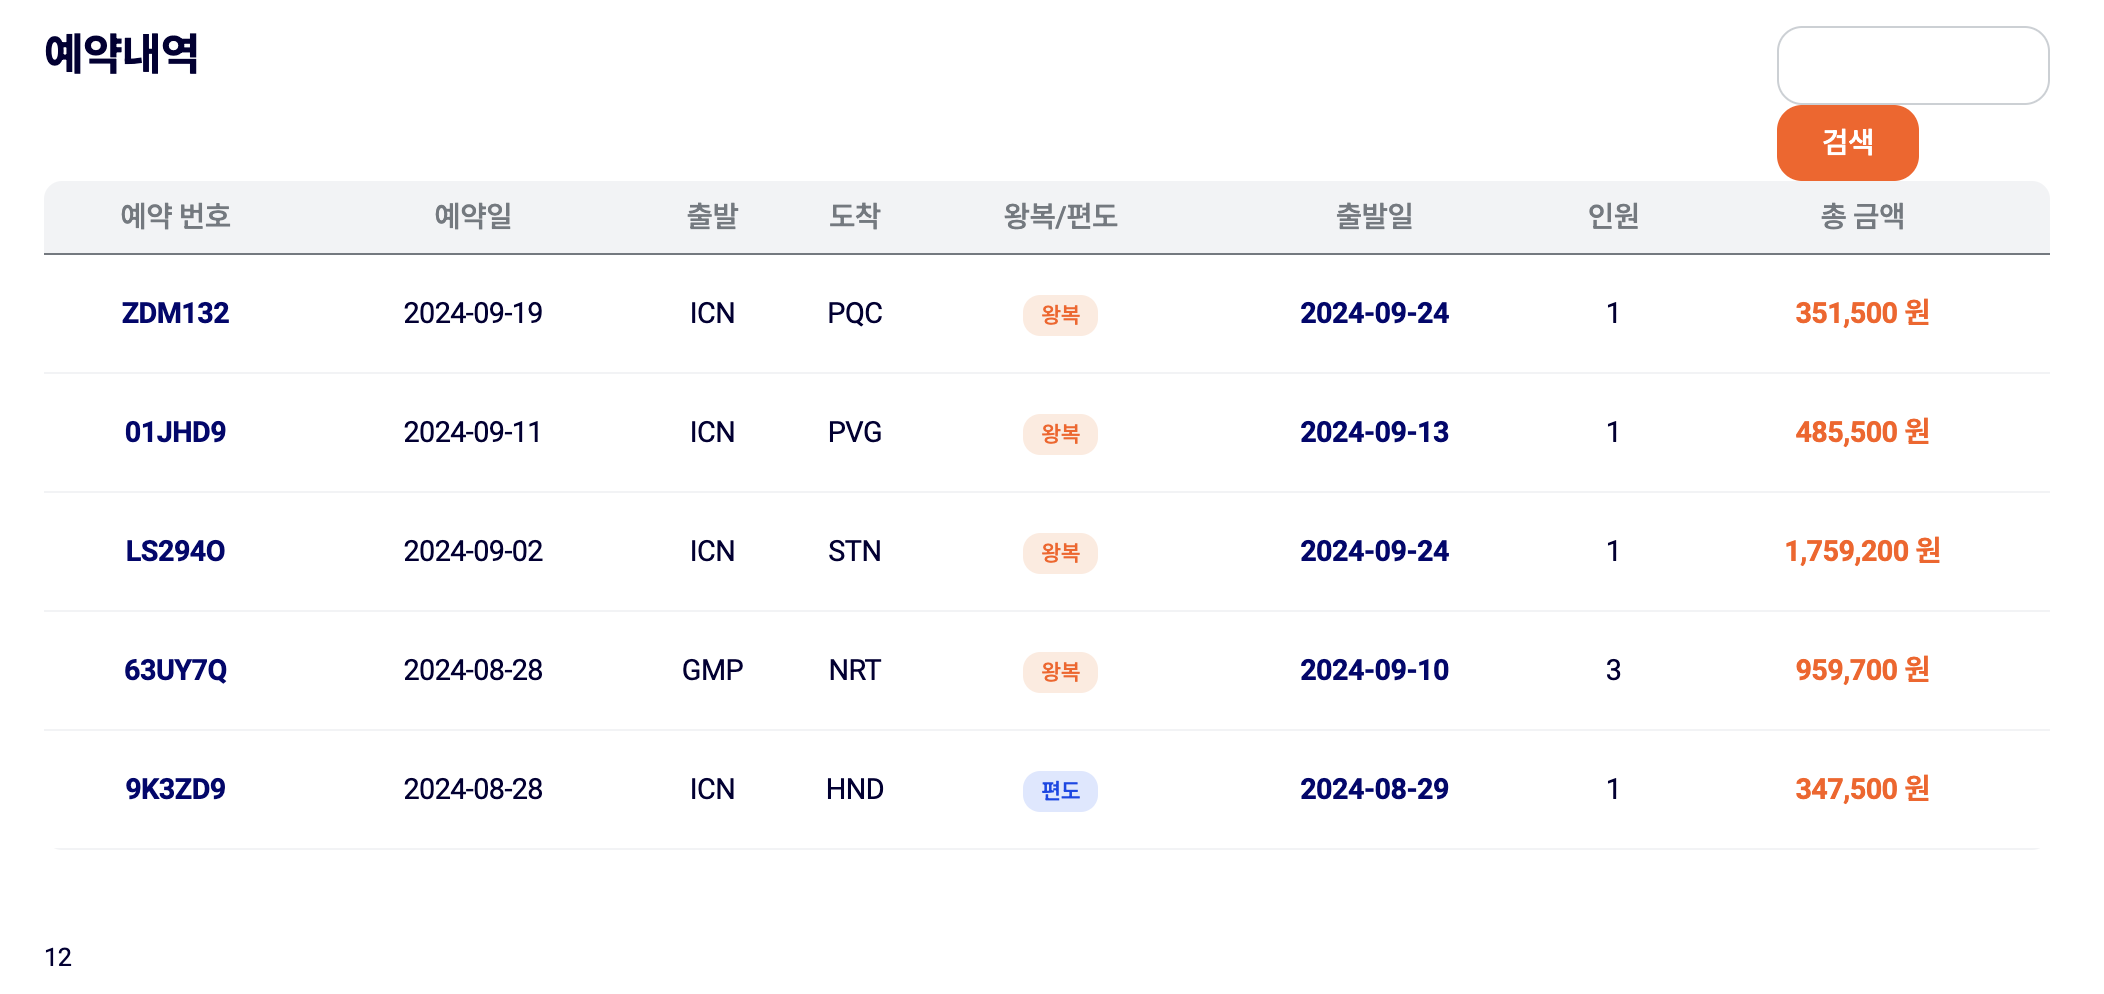This screenshot has height=994, width=2104.
Task: Select departure date 2024-08-29
Action: (1374, 789)
